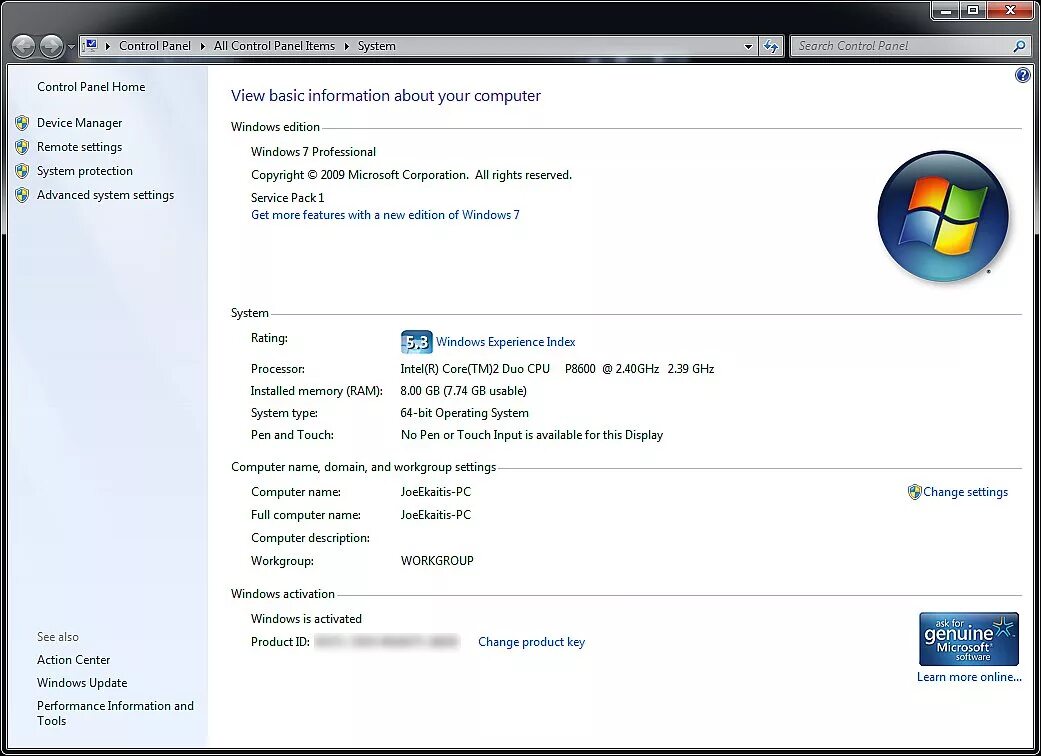
Task: Click the search magnifier icon
Action: (1020, 46)
